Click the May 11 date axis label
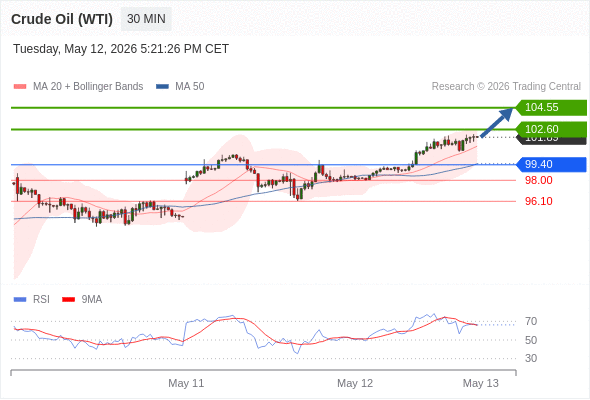 186,383
